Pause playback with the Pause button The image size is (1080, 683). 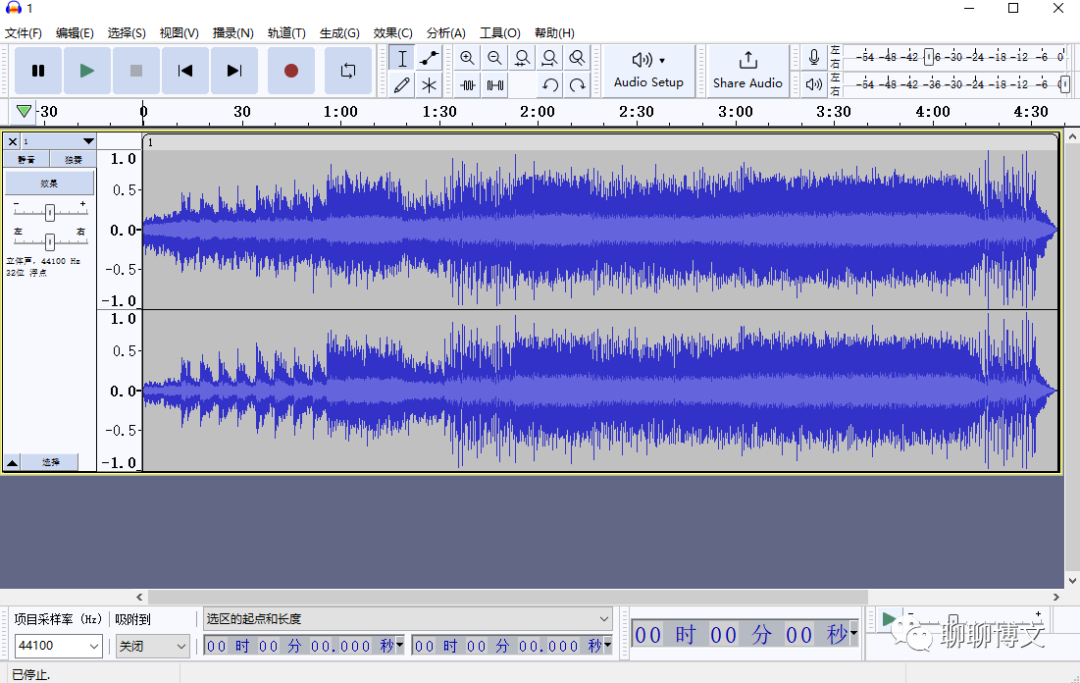38,70
